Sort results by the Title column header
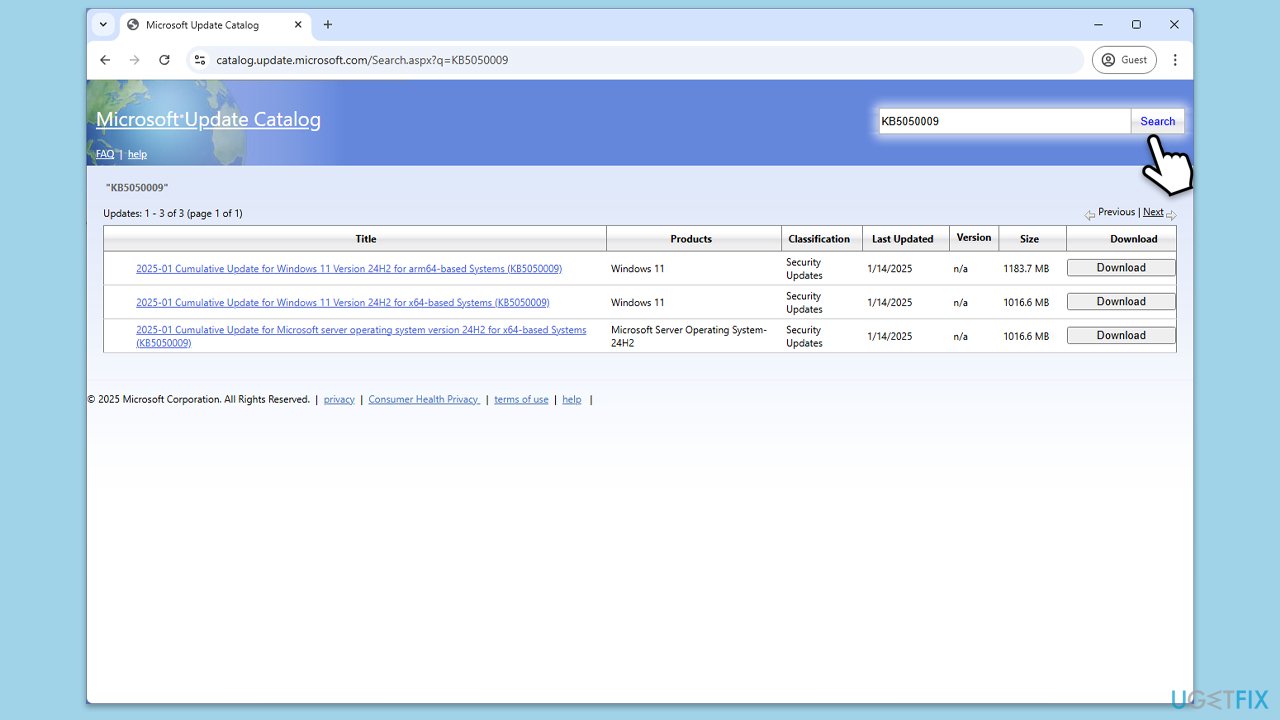Viewport: 1280px width, 720px height. coord(366,239)
